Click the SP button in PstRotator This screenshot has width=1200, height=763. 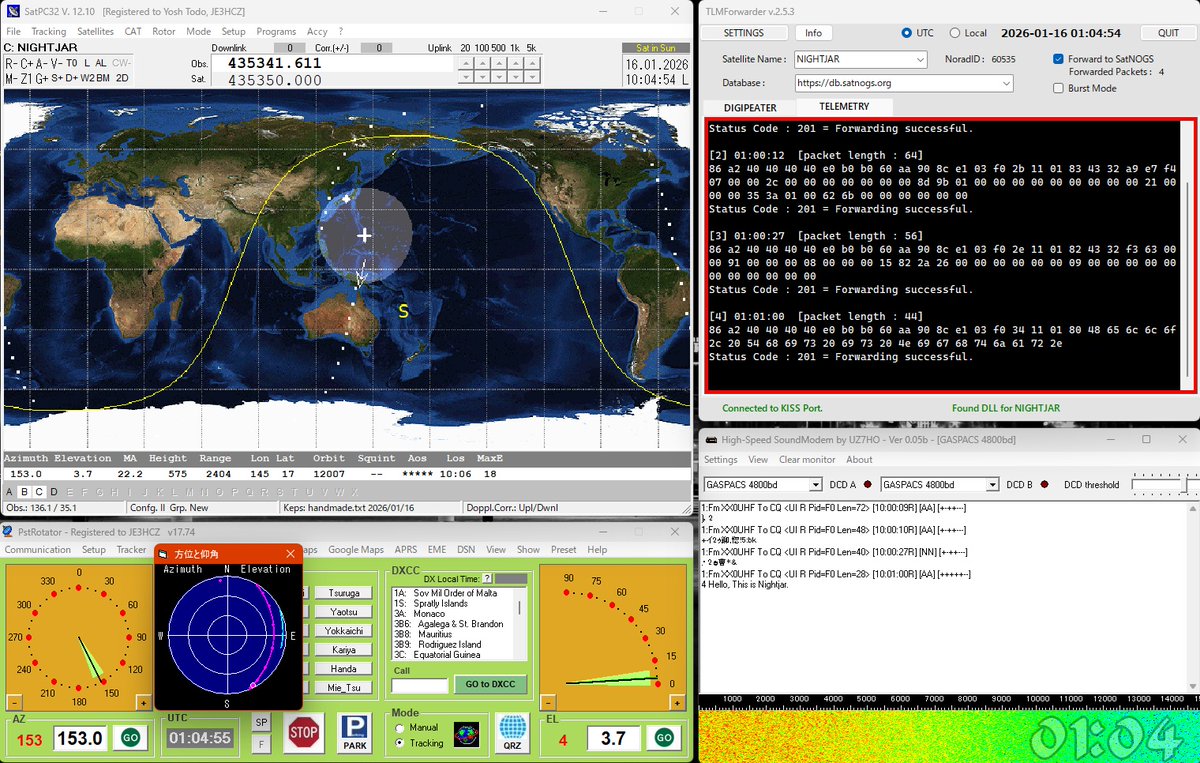[x=261, y=722]
